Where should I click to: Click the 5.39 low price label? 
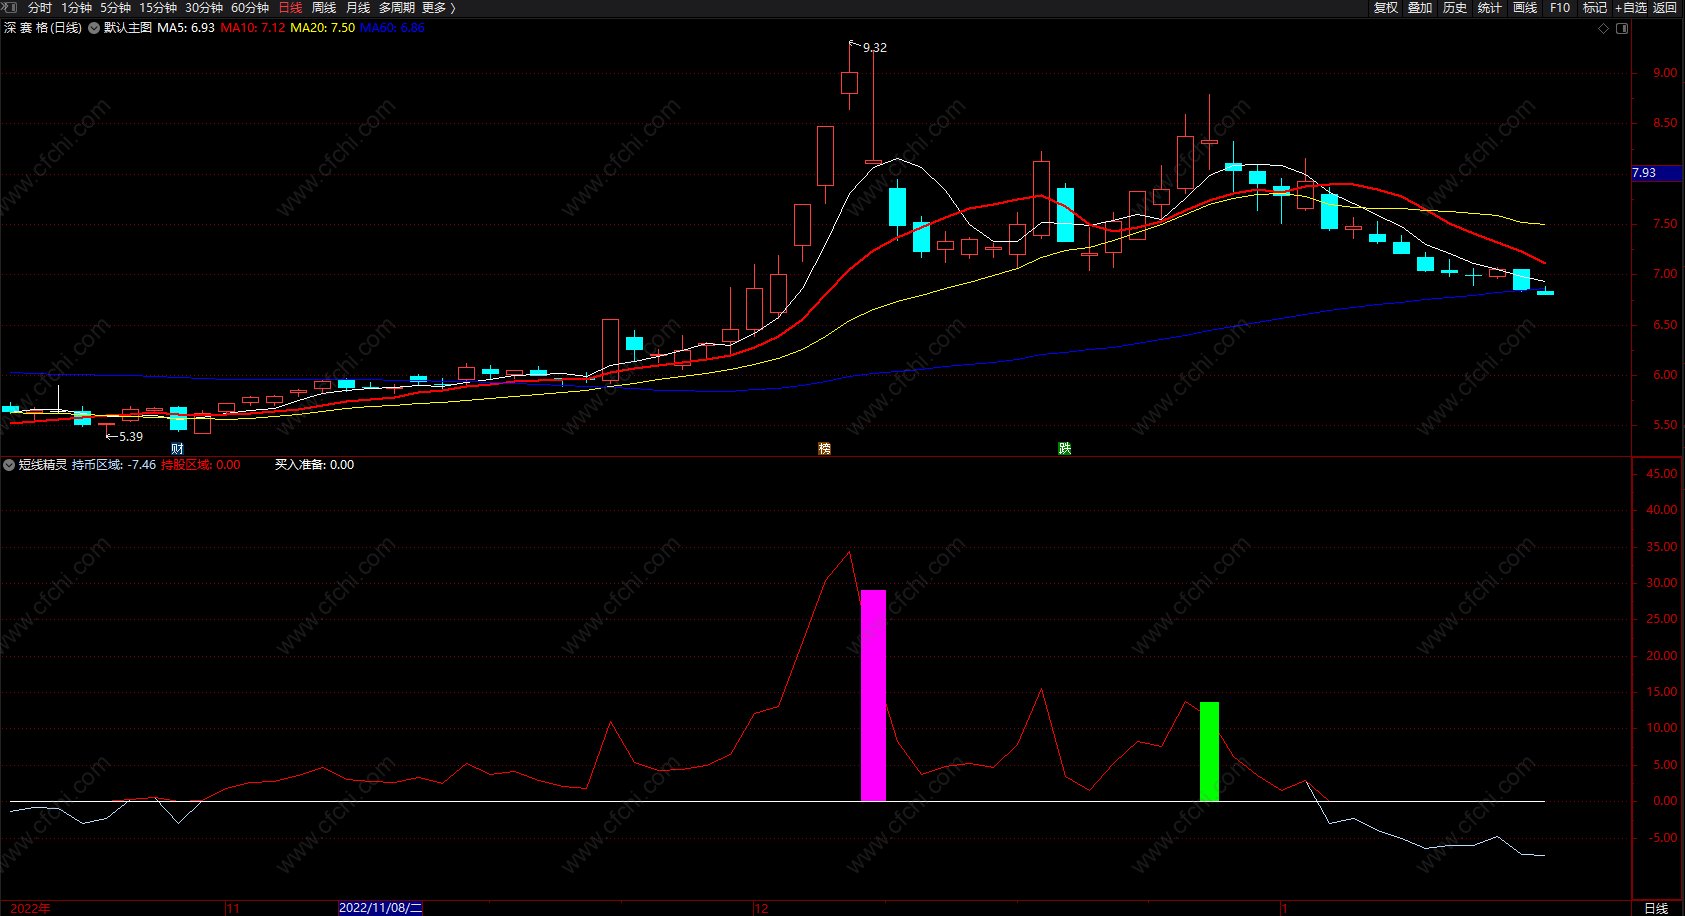(131, 437)
